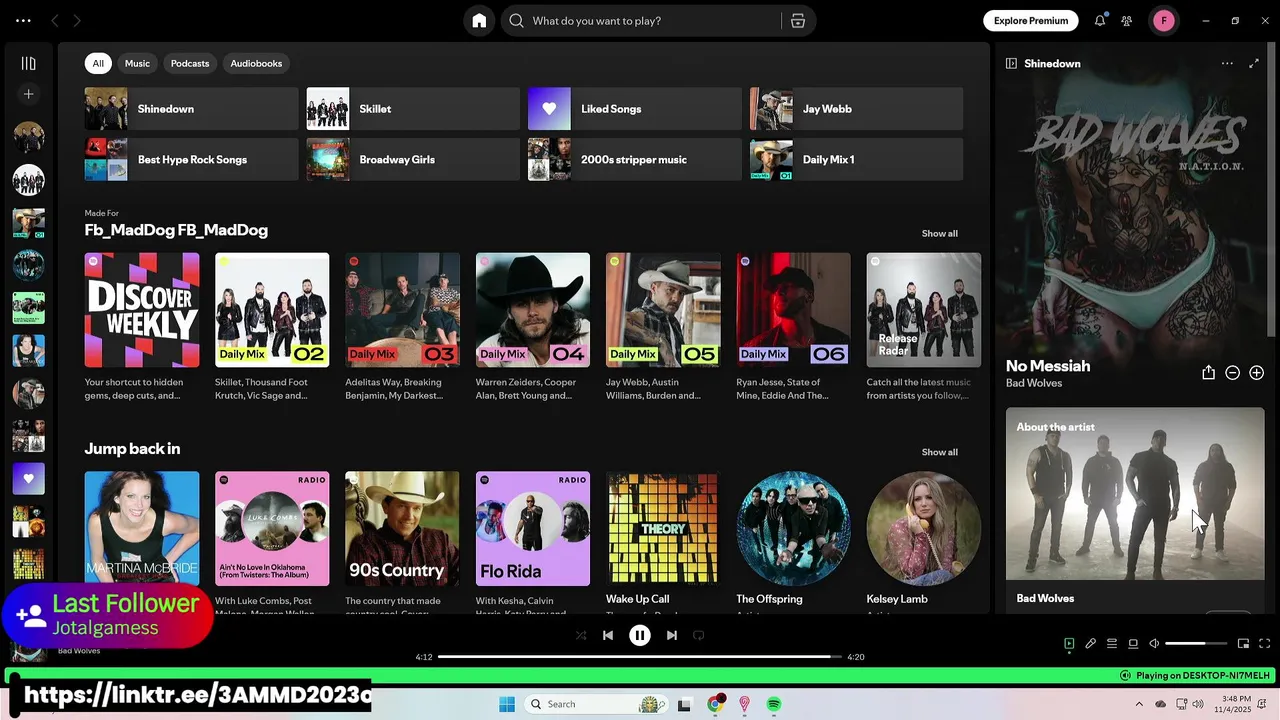Open the mini player
Screen dimensions: 1280x720
1243,644
